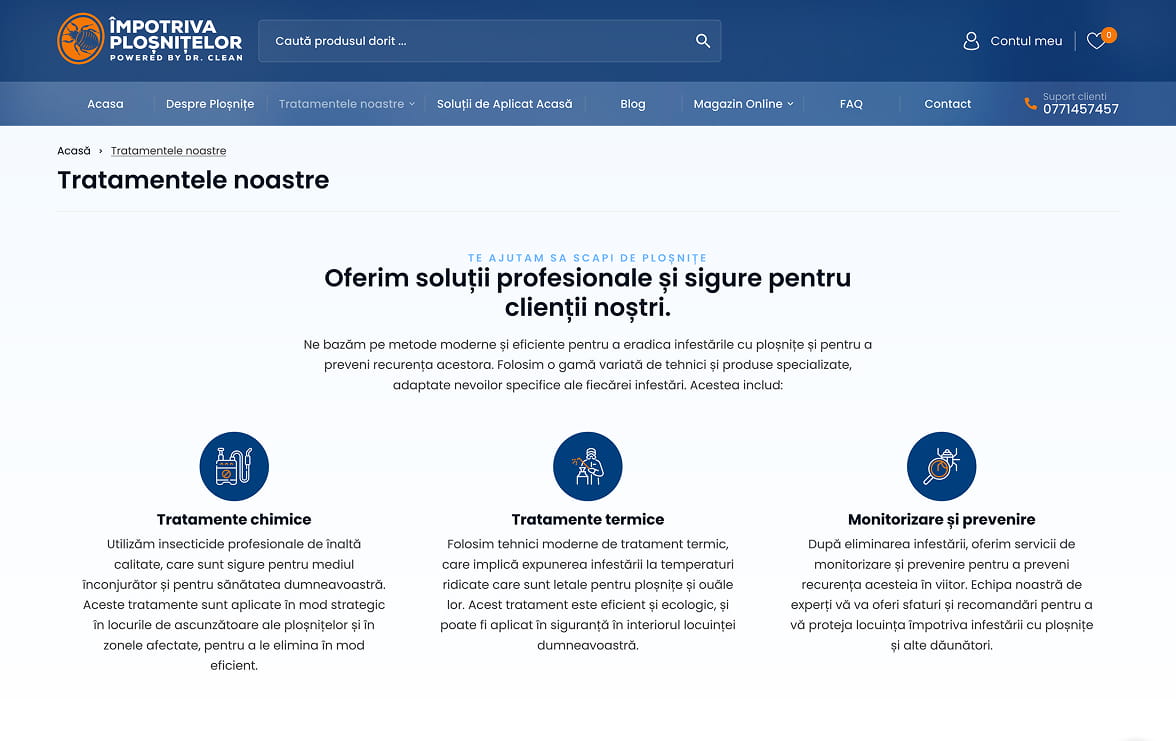
Task: Open the Blog page
Action: 633,104
